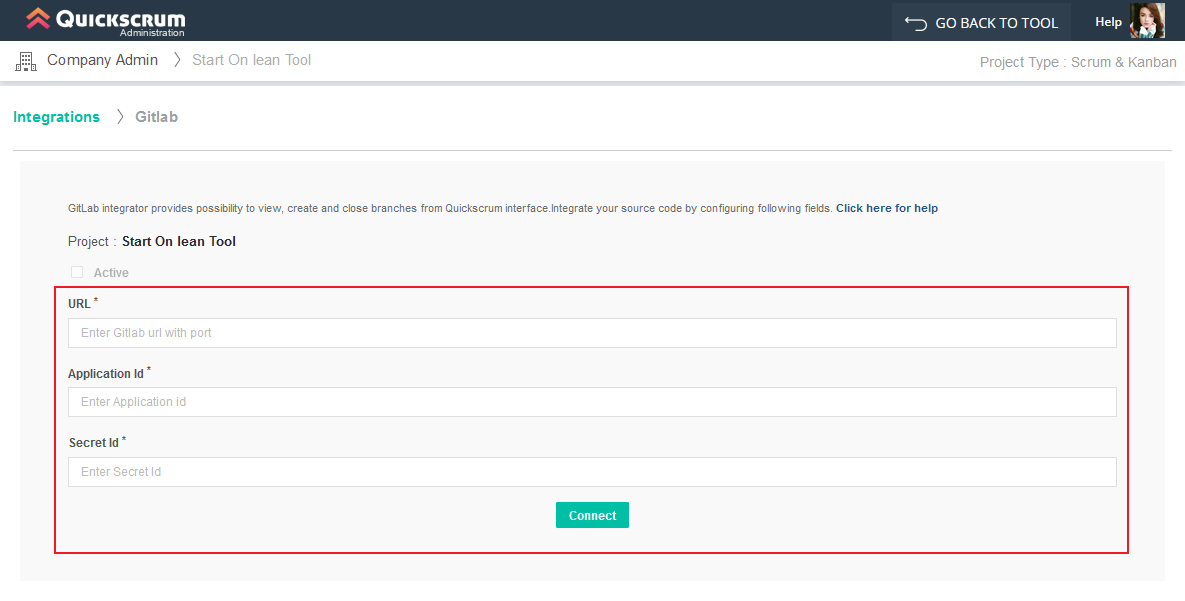The width and height of the screenshot is (1185, 601).
Task: Click the Company Admin building icon
Action: pos(26,61)
